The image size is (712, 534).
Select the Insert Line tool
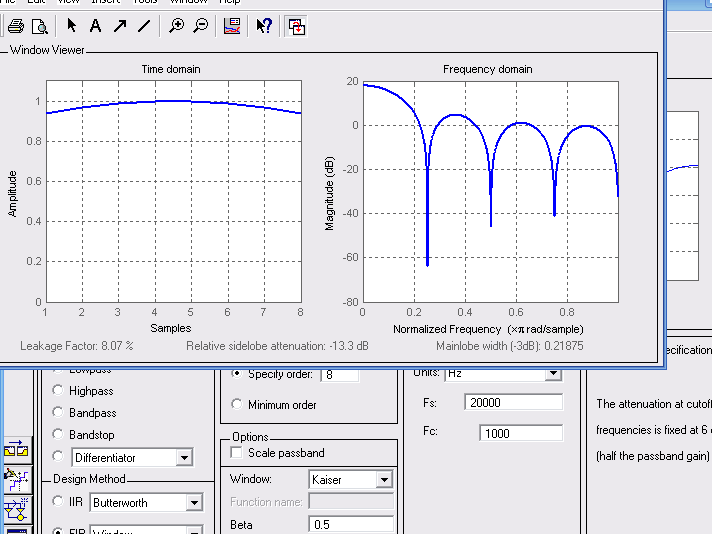tap(144, 27)
